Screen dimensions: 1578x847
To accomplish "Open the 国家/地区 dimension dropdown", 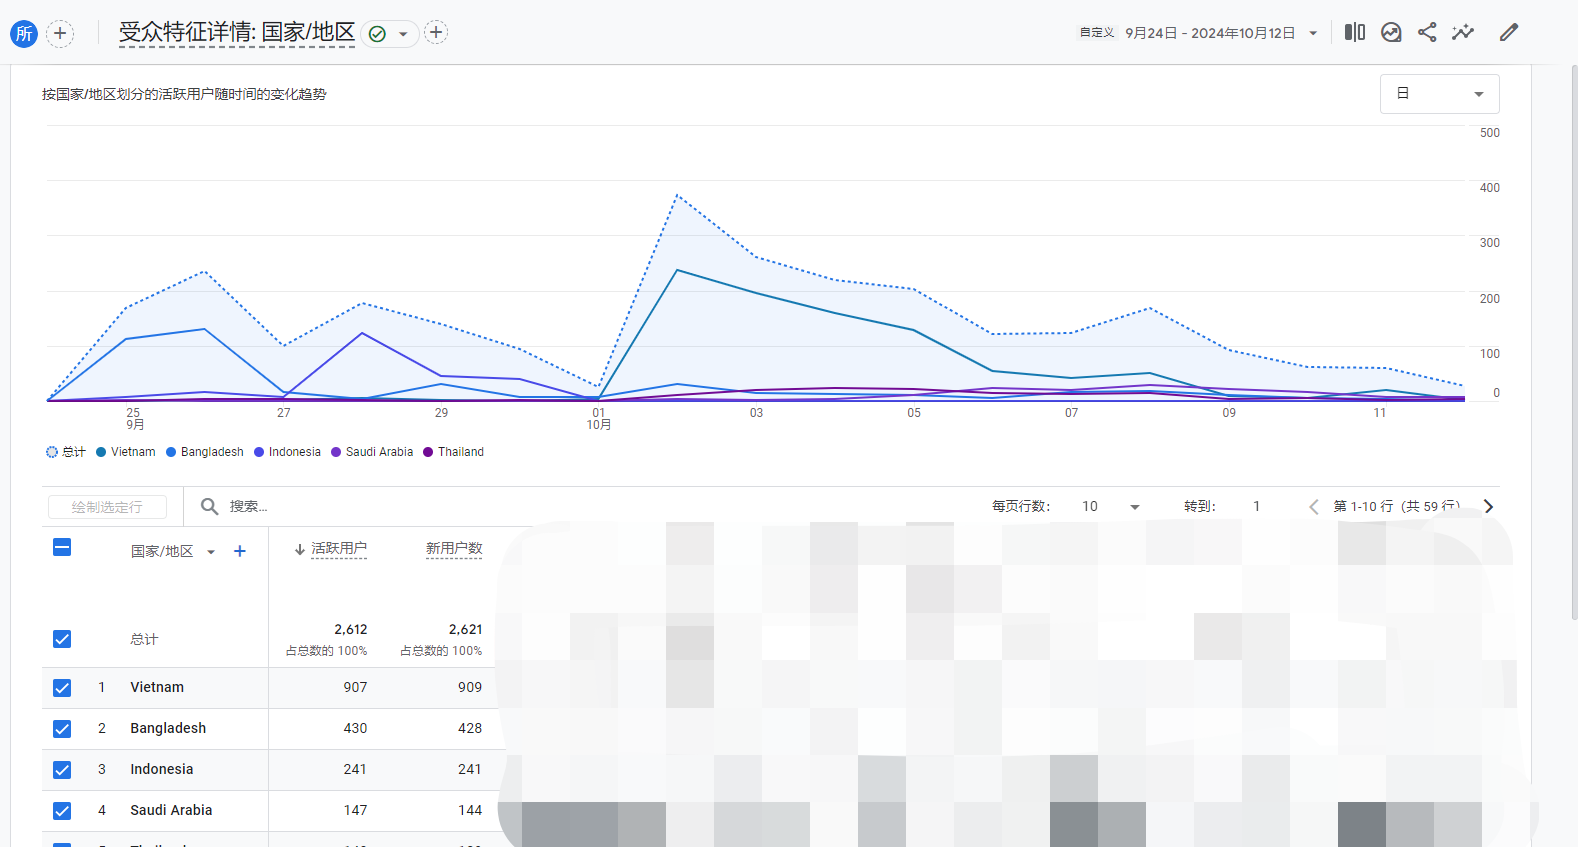I will 173,551.
